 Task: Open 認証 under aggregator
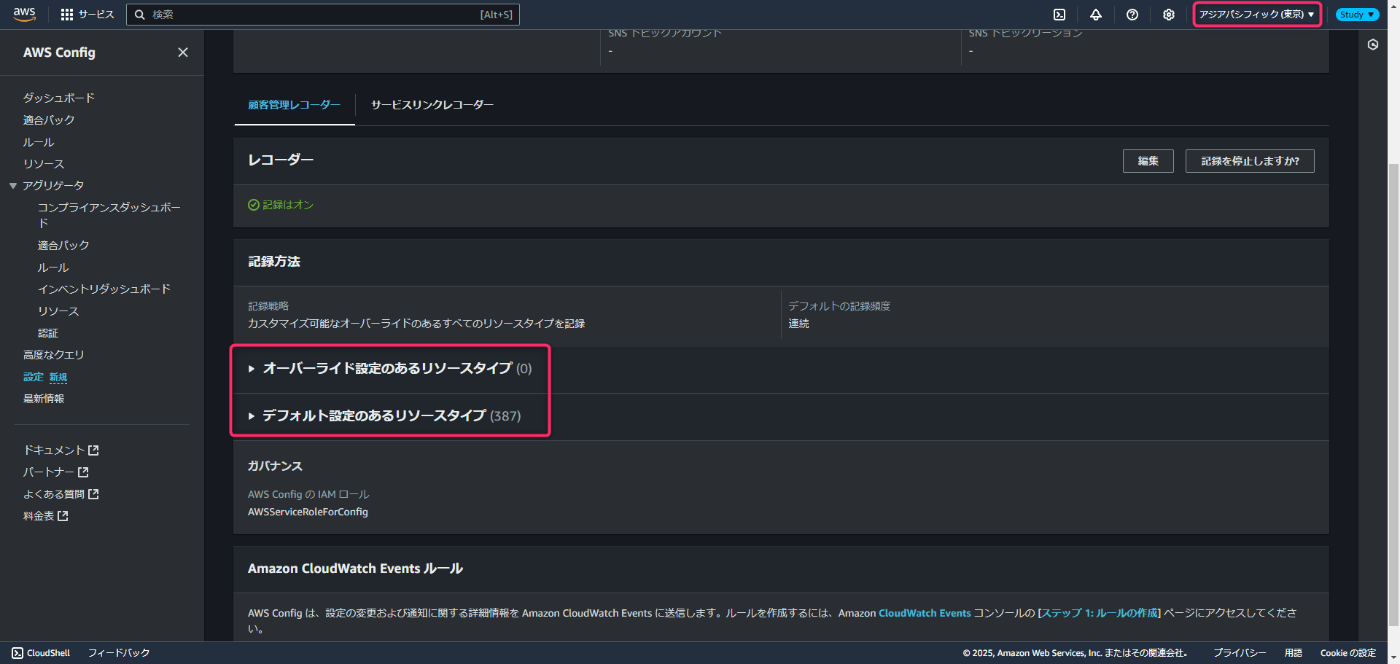(x=48, y=333)
